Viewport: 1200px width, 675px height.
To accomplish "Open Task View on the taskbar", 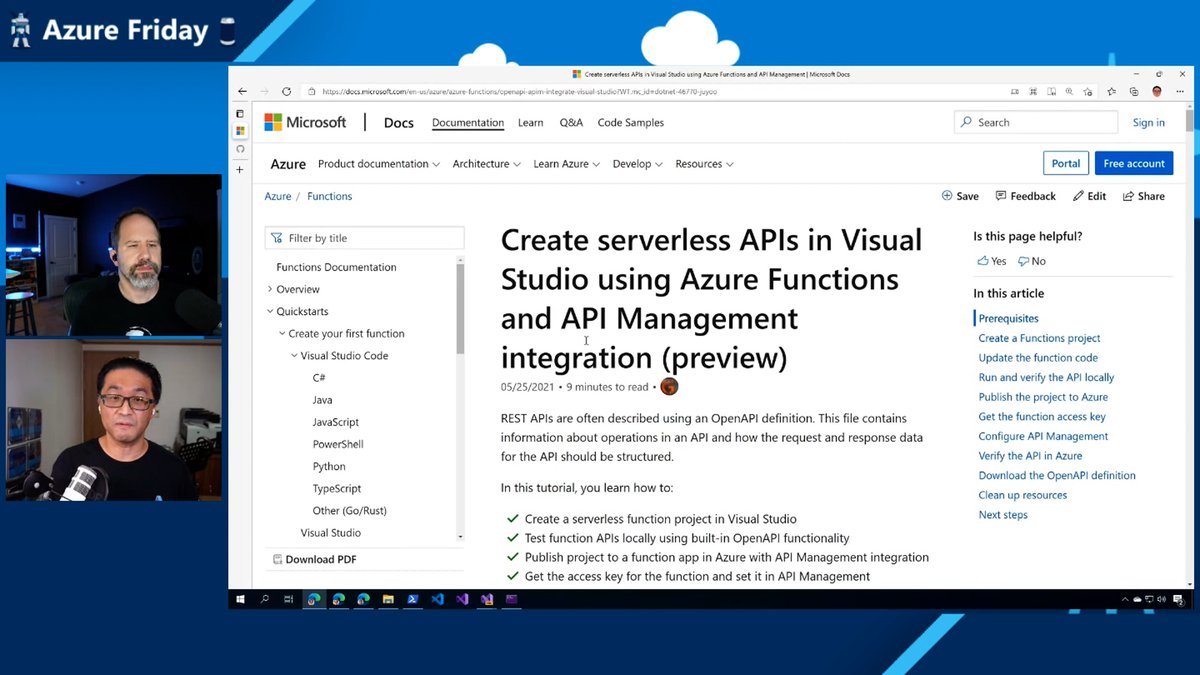I will point(289,599).
